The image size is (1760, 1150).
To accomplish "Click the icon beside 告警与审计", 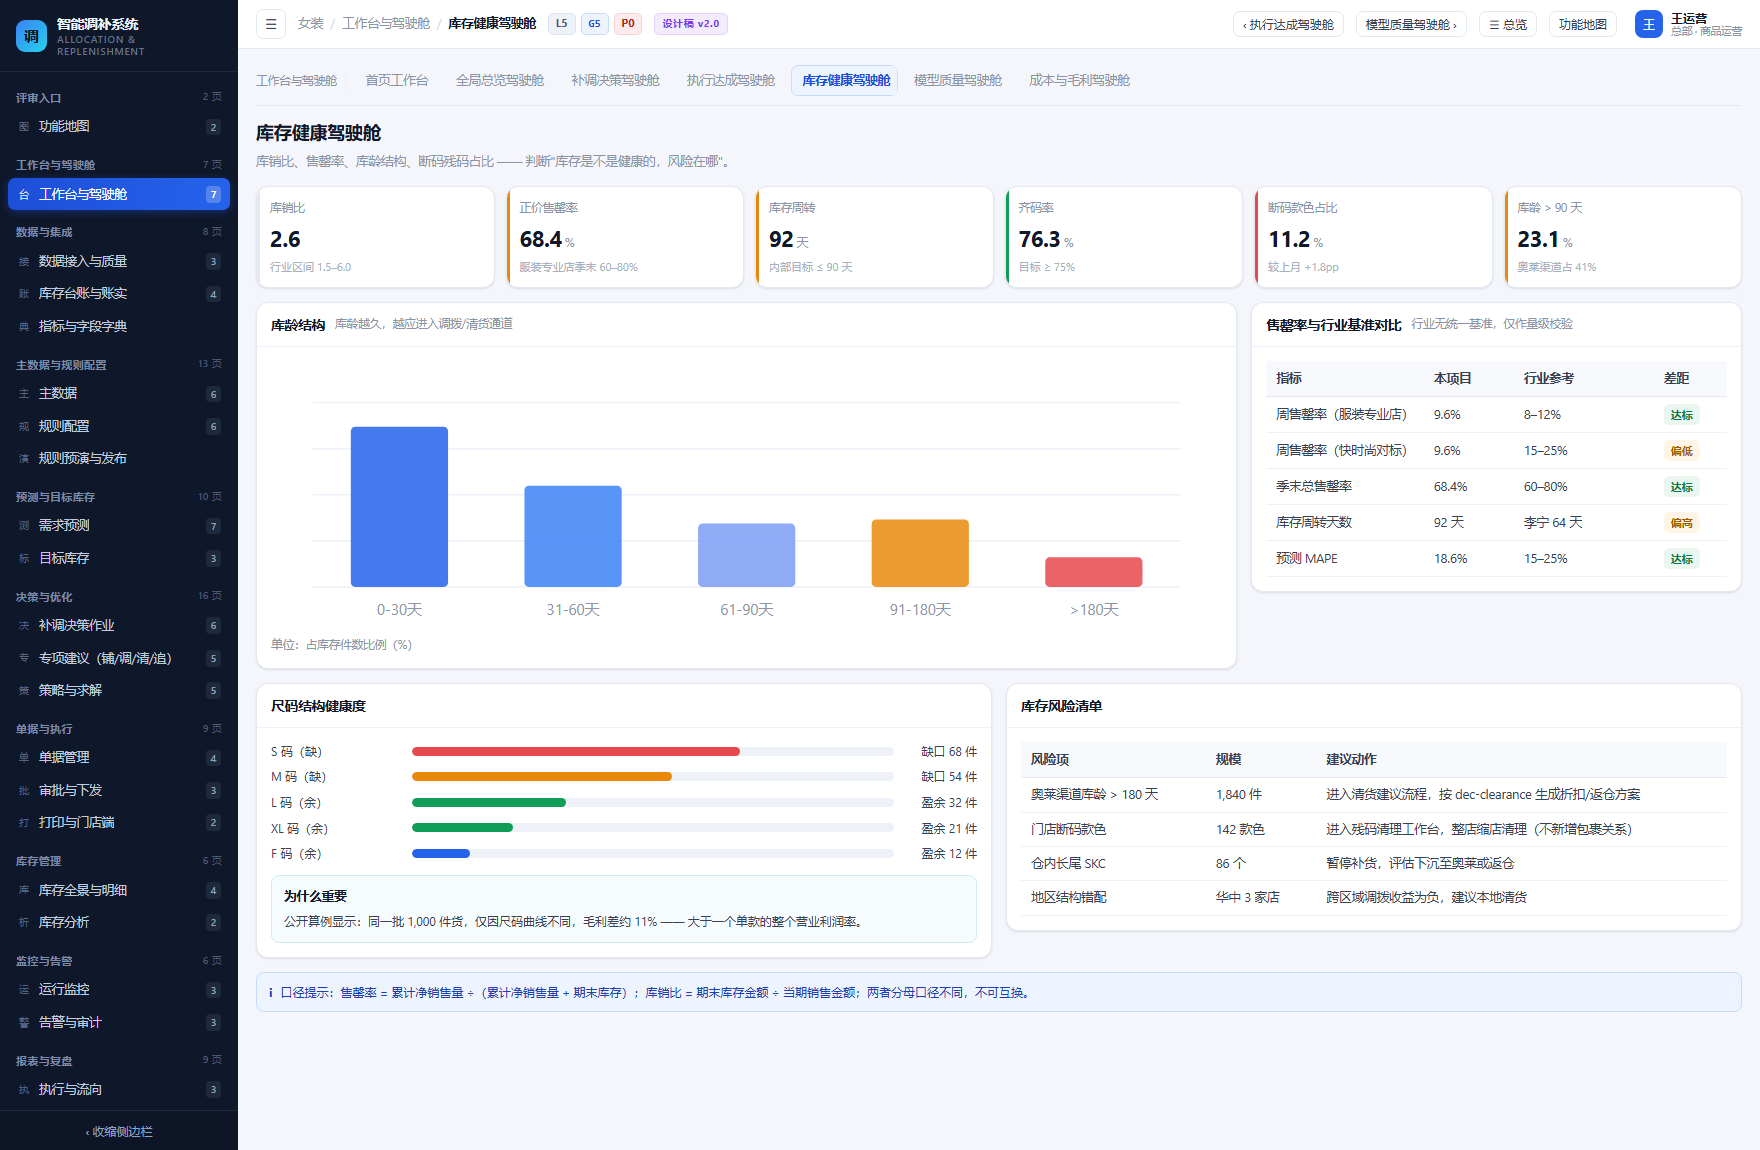I will [24, 1023].
